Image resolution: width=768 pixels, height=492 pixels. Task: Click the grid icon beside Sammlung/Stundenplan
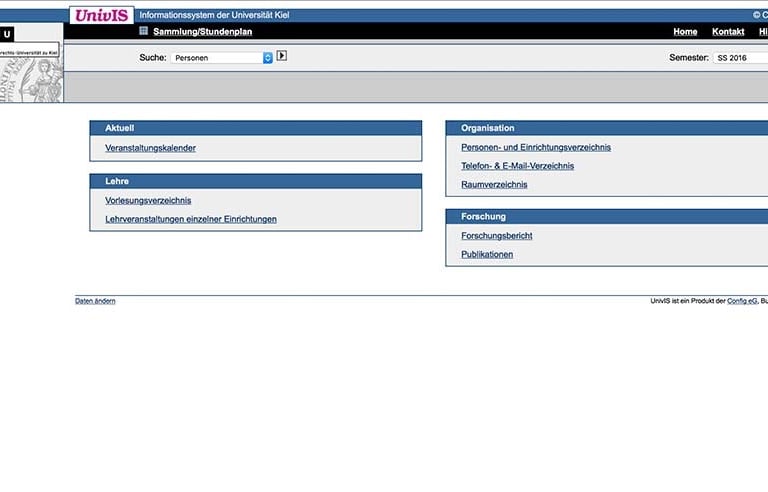click(x=144, y=31)
